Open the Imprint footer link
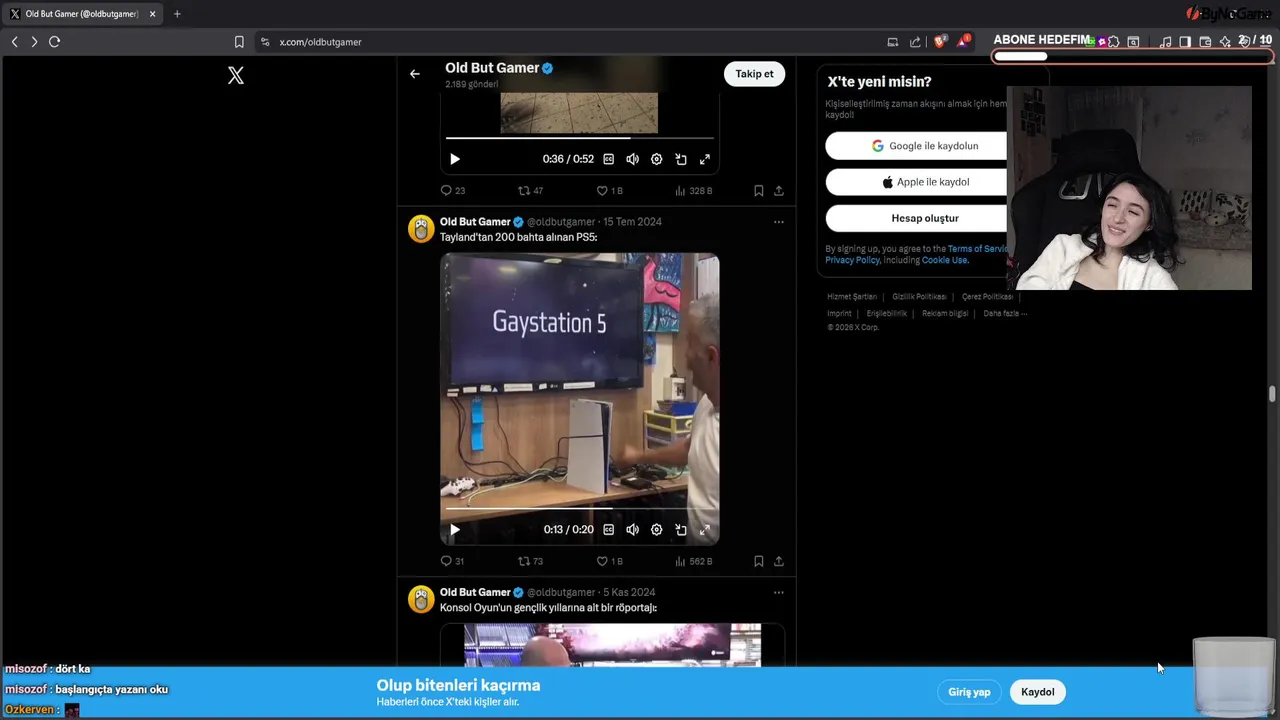This screenshot has height=720, width=1280. tap(839, 314)
